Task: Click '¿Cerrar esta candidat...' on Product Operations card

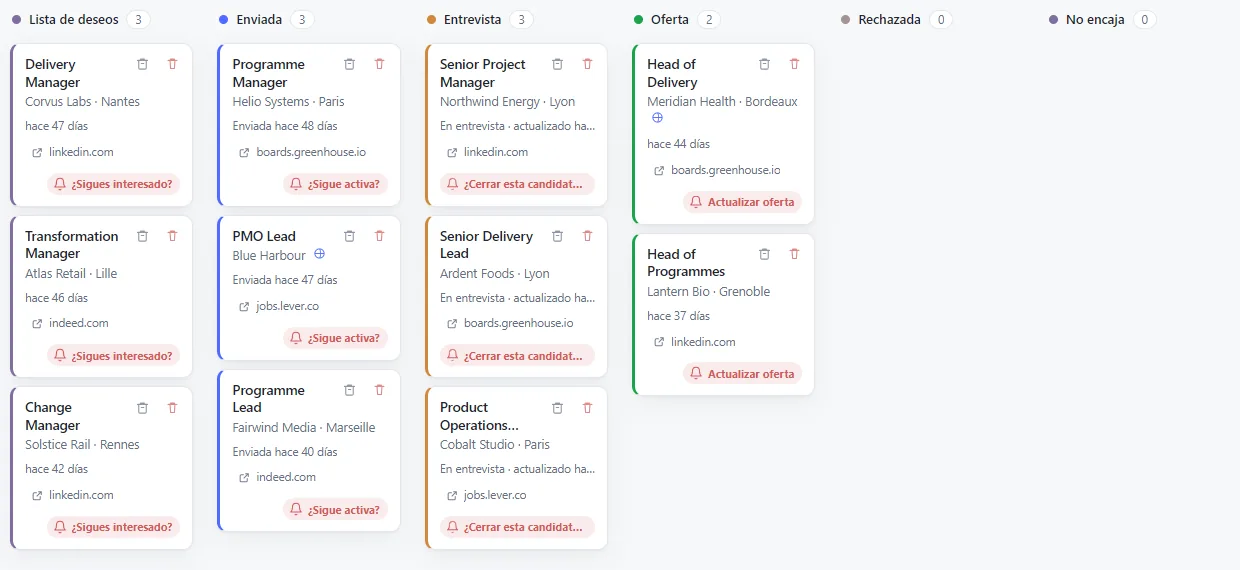Action: point(517,527)
